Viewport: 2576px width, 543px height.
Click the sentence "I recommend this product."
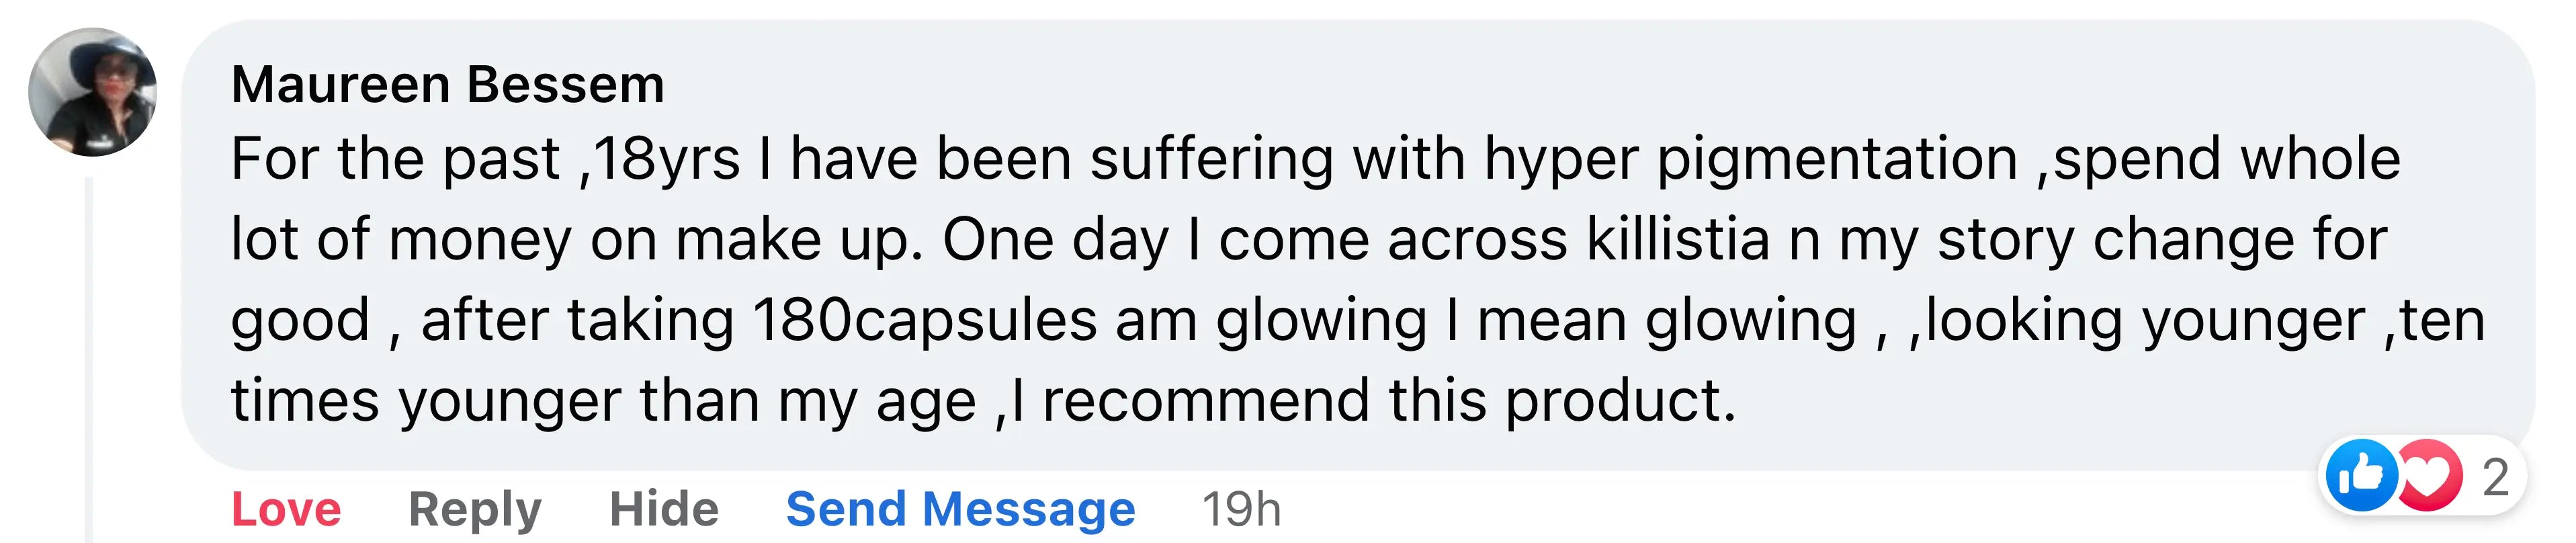pyautogui.click(x=1374, y=401)
